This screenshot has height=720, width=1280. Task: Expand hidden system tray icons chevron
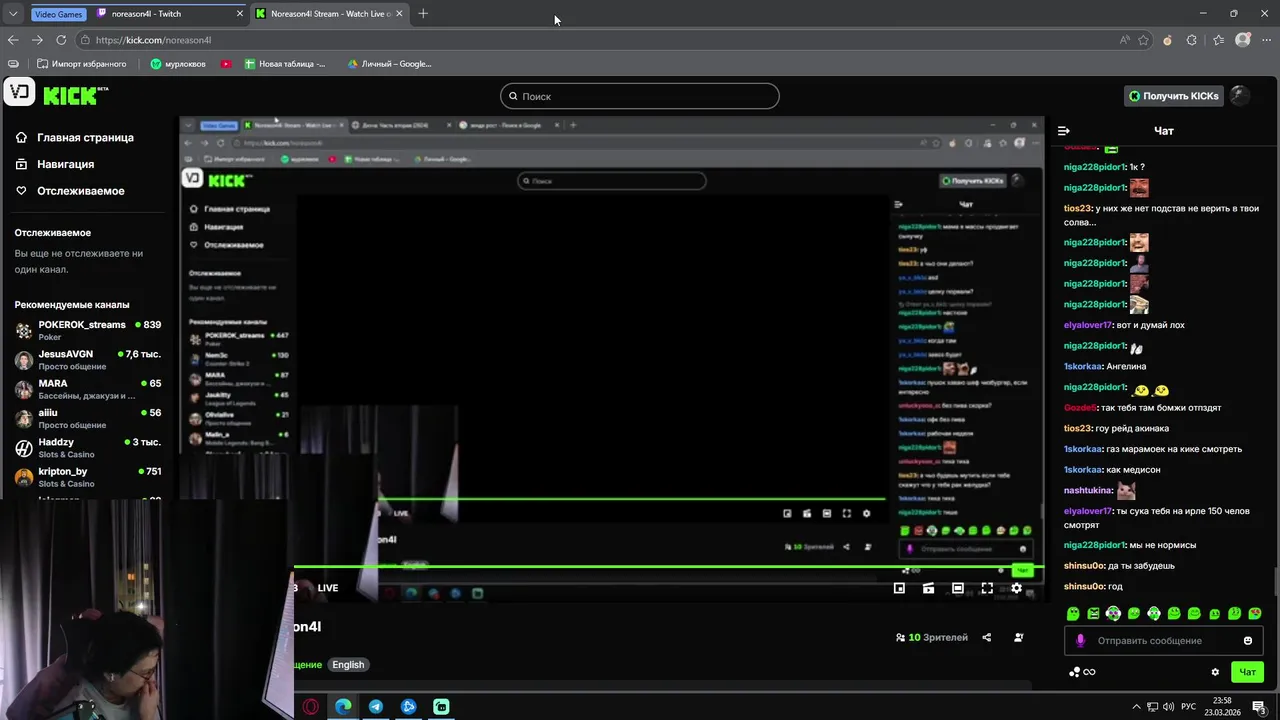[1136, 706]
